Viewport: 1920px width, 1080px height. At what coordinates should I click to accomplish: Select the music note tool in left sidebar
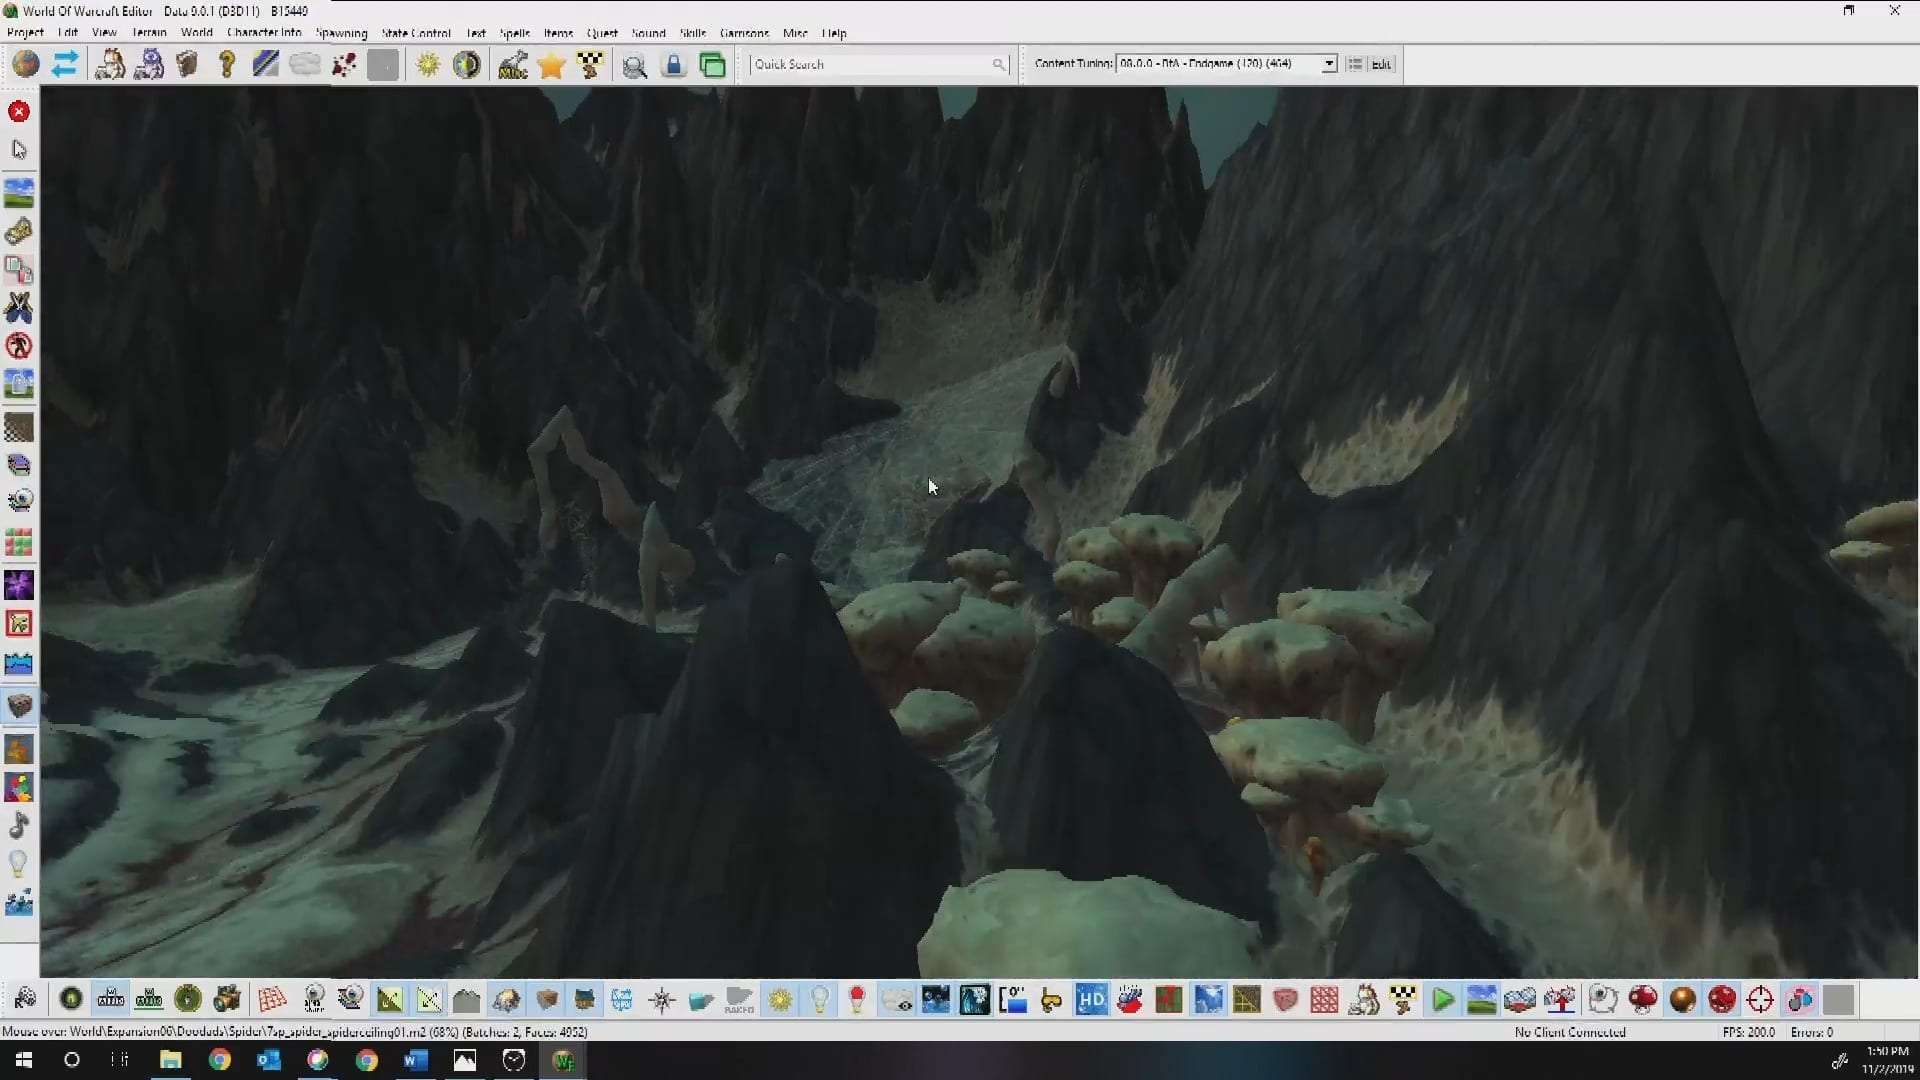[x=19, y=825]
